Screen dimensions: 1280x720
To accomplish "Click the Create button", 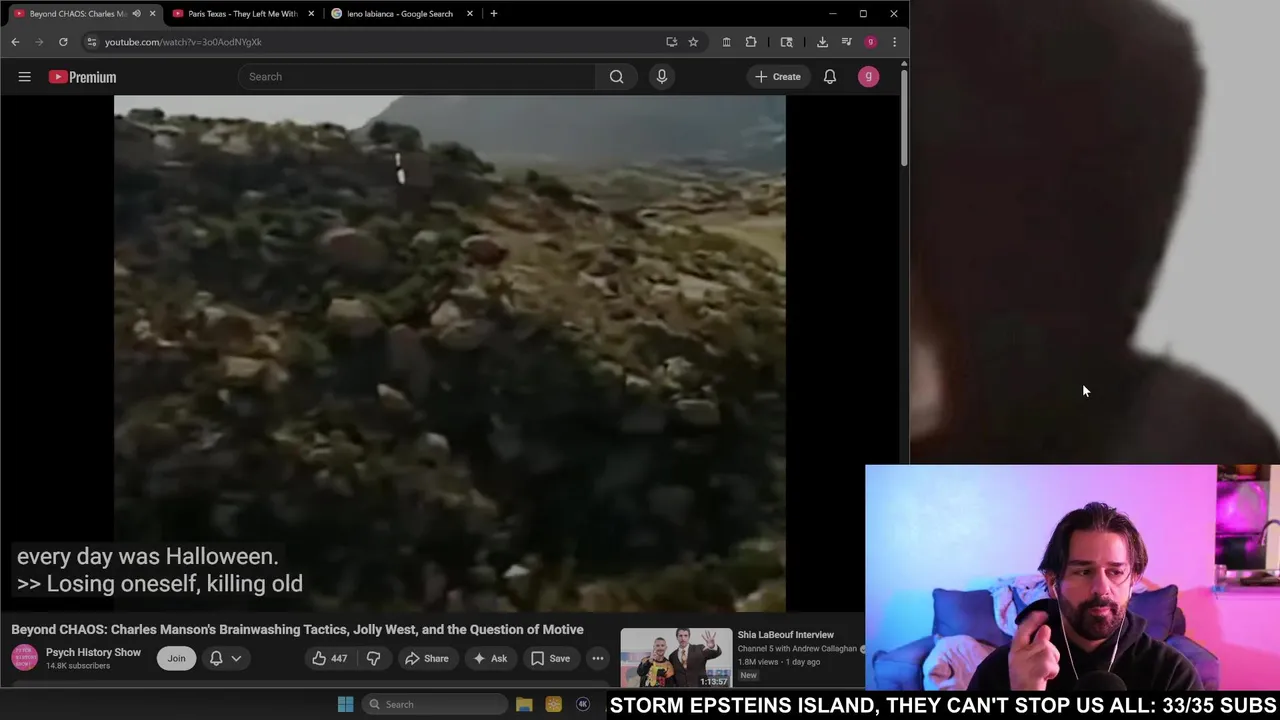I will coord(778,77).
